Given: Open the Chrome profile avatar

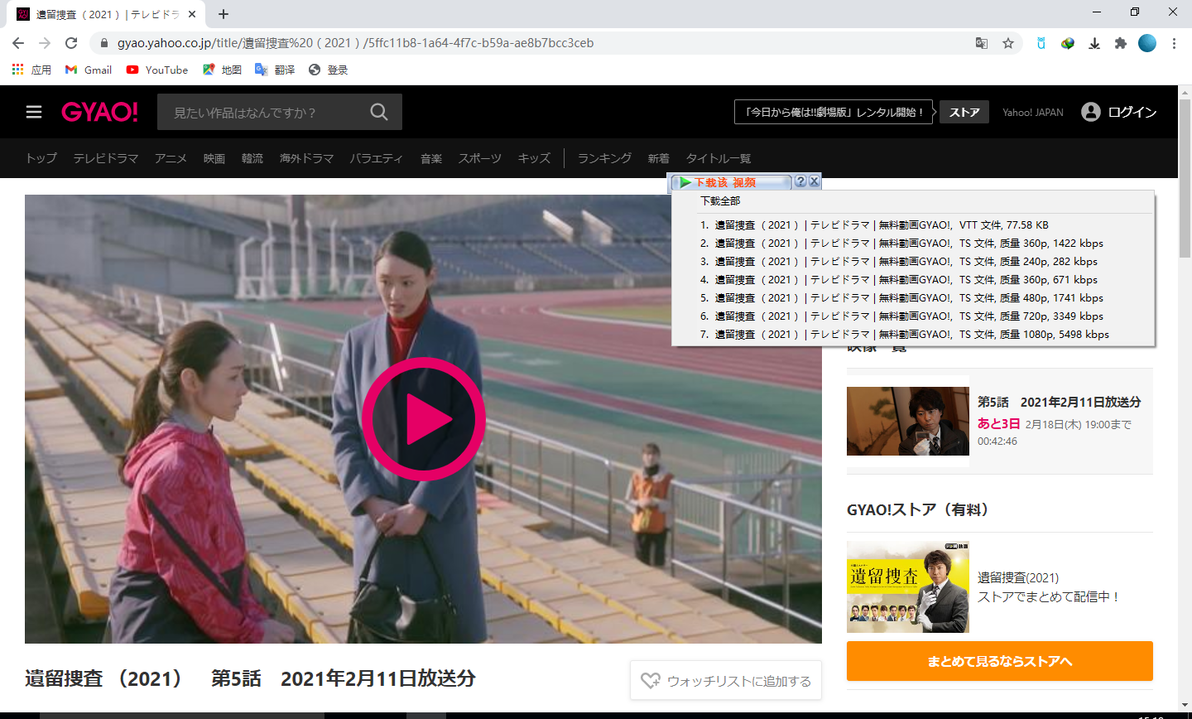Looking at the screenshot, I should tap(1147, 43).
